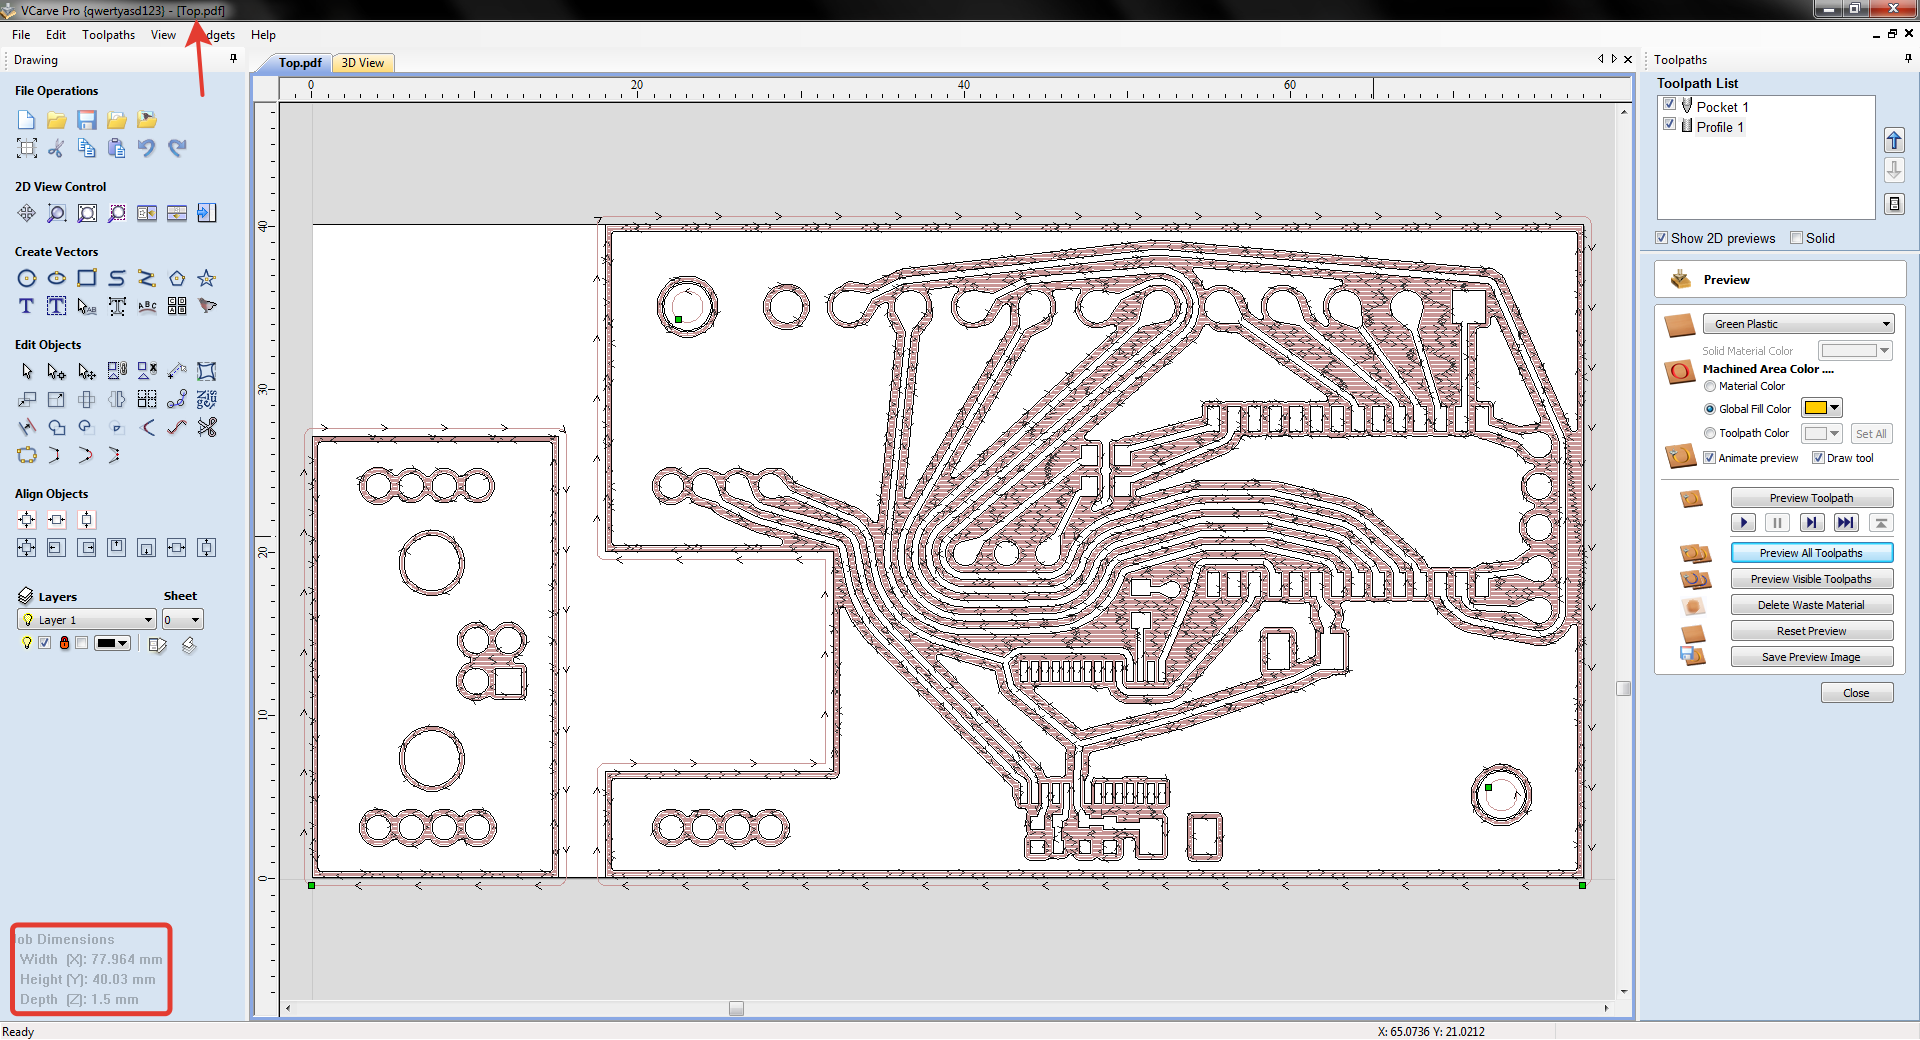Click Preview All Toolpaths button
This screenshot has width=1920, height=1040.
pos(1811,553)
